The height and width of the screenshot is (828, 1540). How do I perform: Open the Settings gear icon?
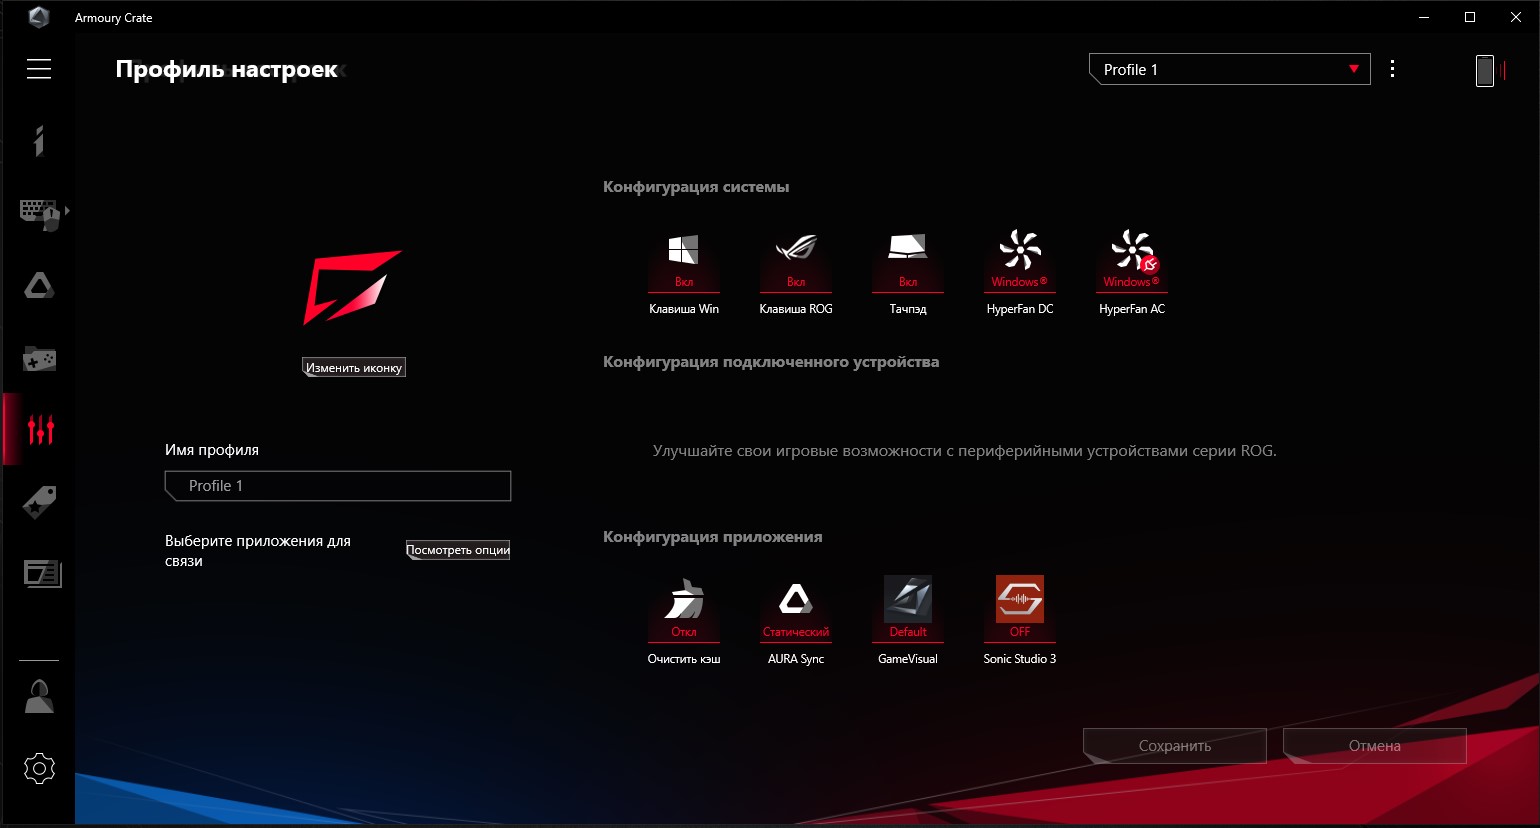(x=39, y=769)
